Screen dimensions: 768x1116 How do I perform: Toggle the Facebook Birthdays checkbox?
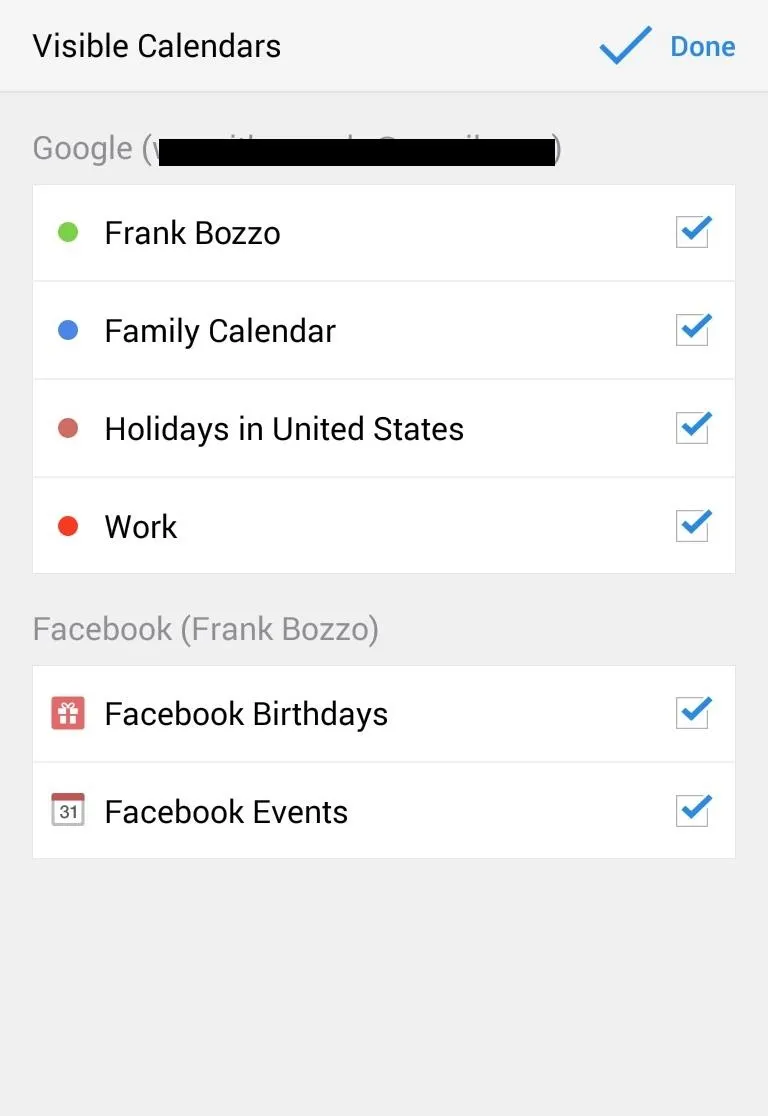tap(693, 713)
